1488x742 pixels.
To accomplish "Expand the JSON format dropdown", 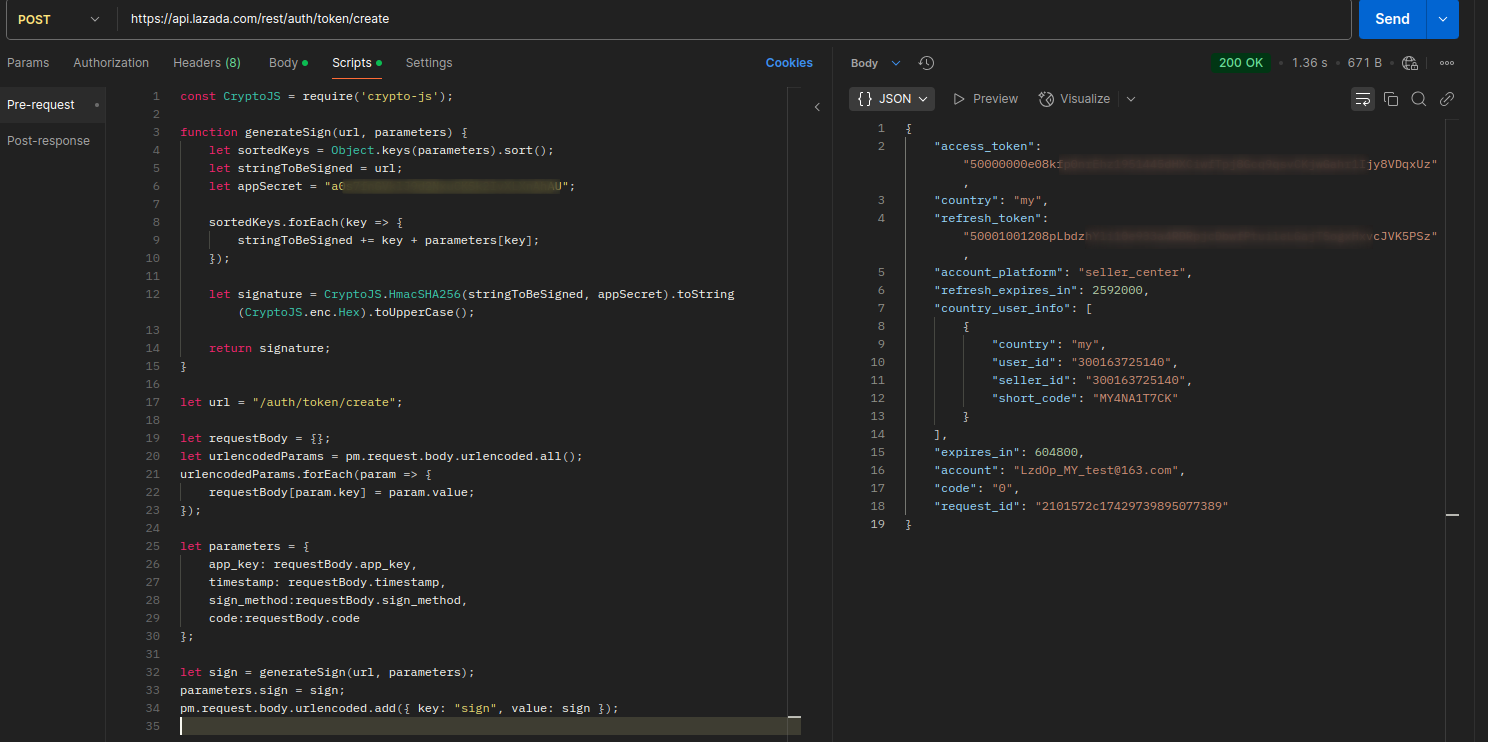I will point(892,99).
